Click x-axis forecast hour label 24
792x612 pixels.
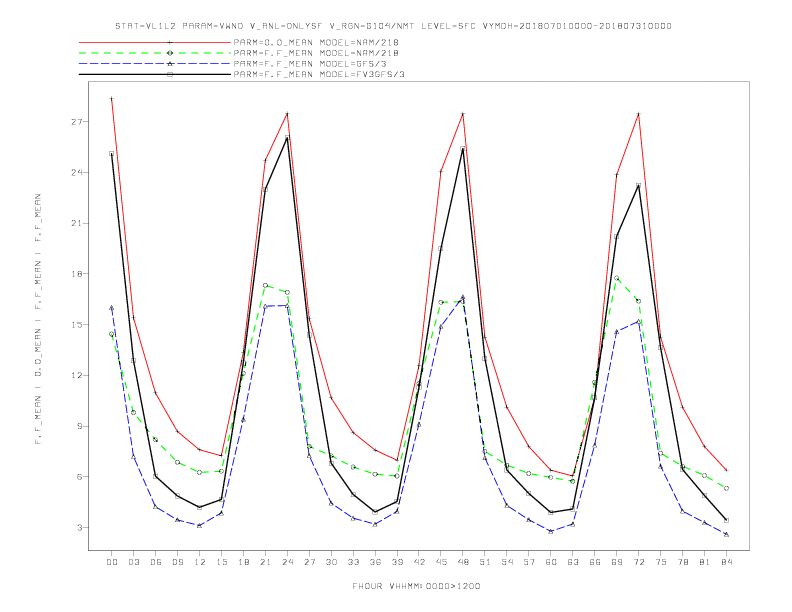tap(287, 562)
